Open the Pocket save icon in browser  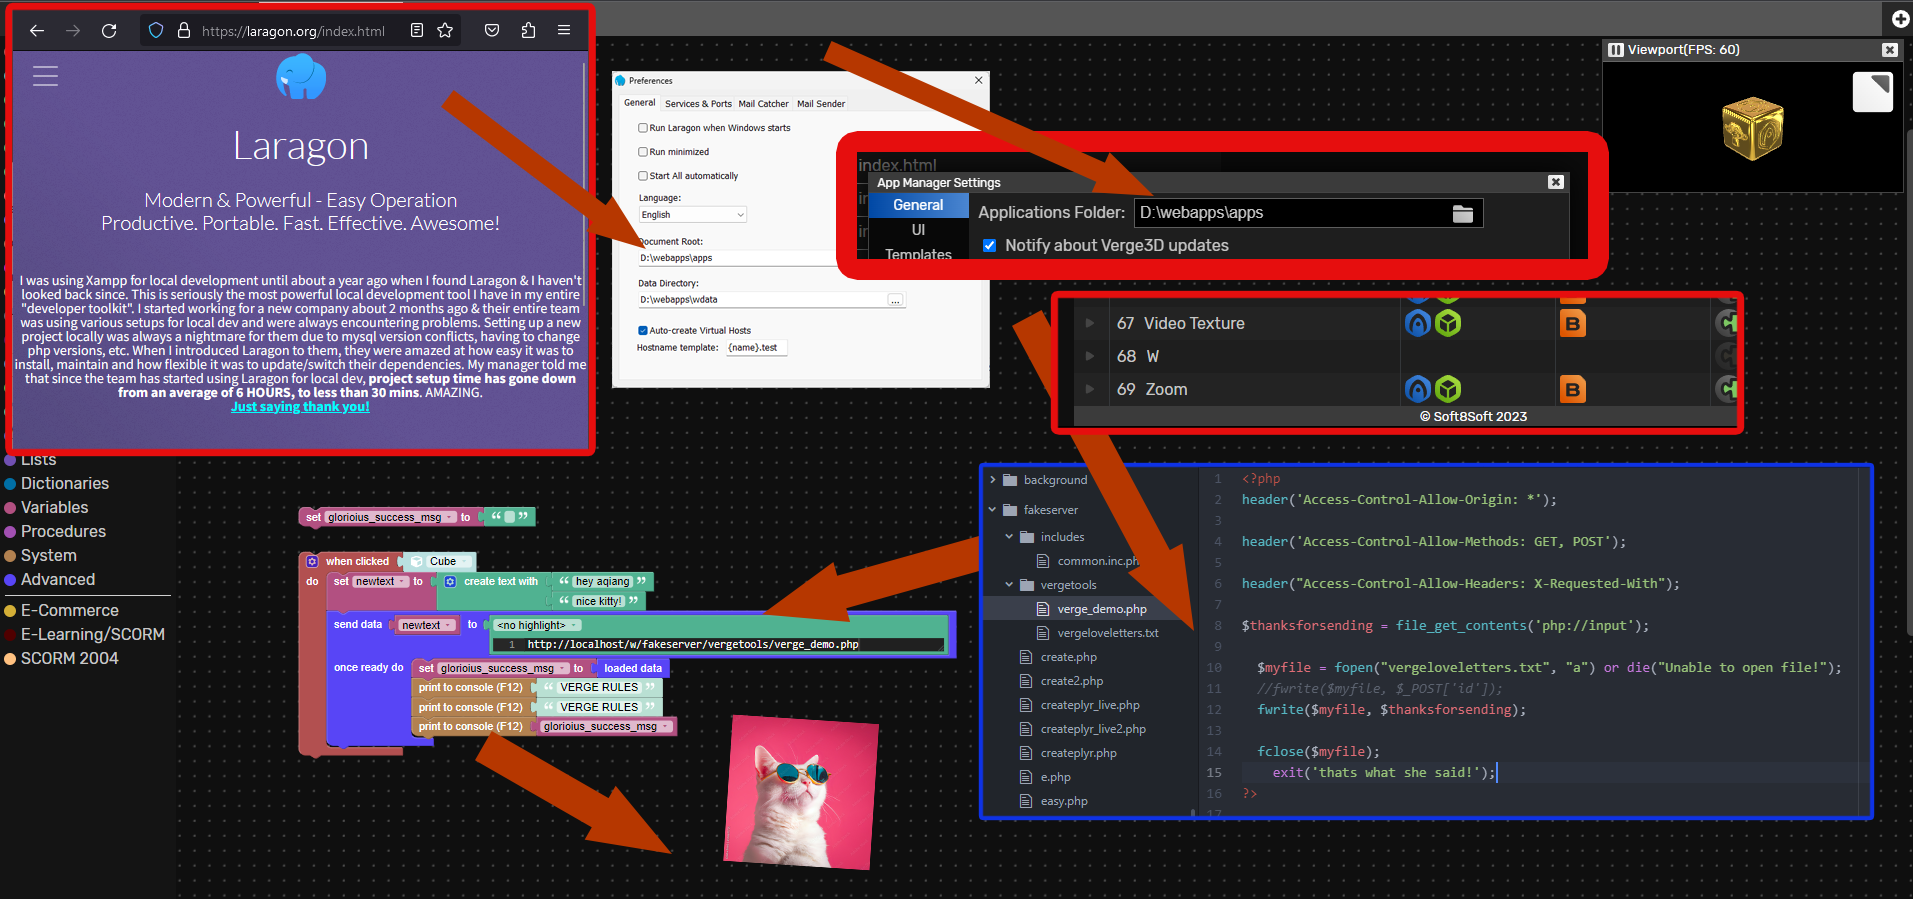492,31
